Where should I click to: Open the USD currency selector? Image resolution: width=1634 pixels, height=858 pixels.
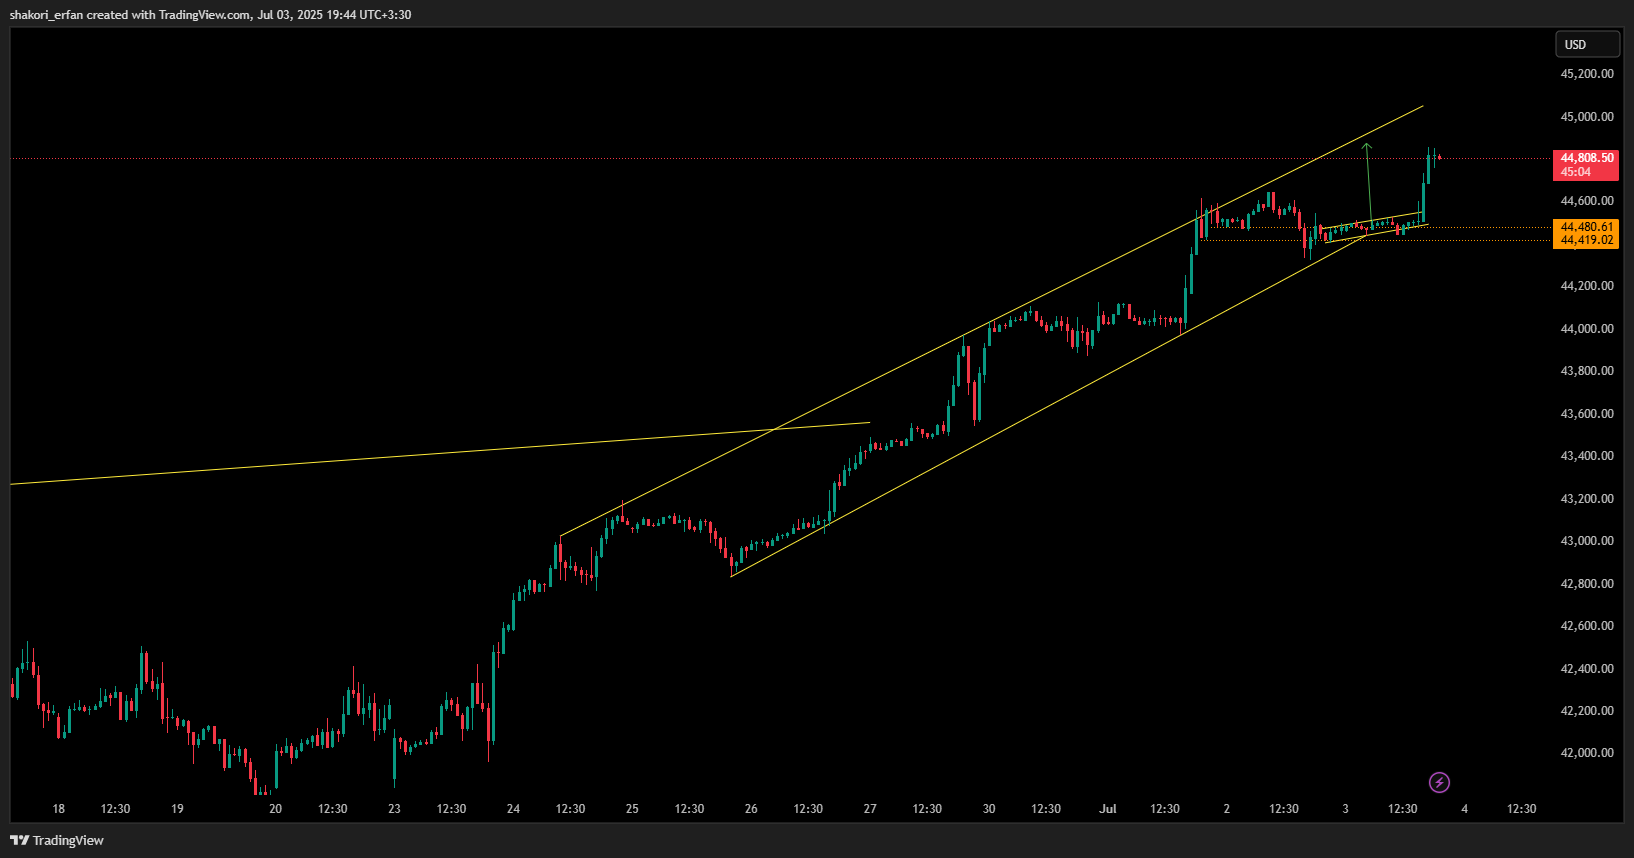(x=1587, y=44)
